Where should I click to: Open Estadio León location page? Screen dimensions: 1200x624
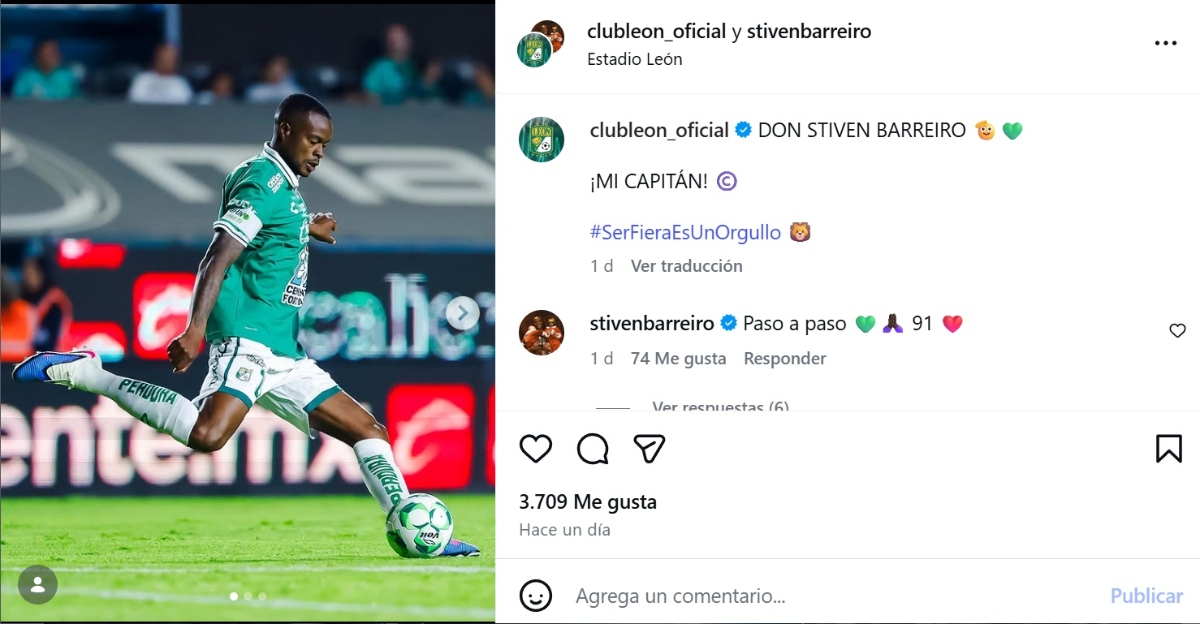click(x=635, y=59)
